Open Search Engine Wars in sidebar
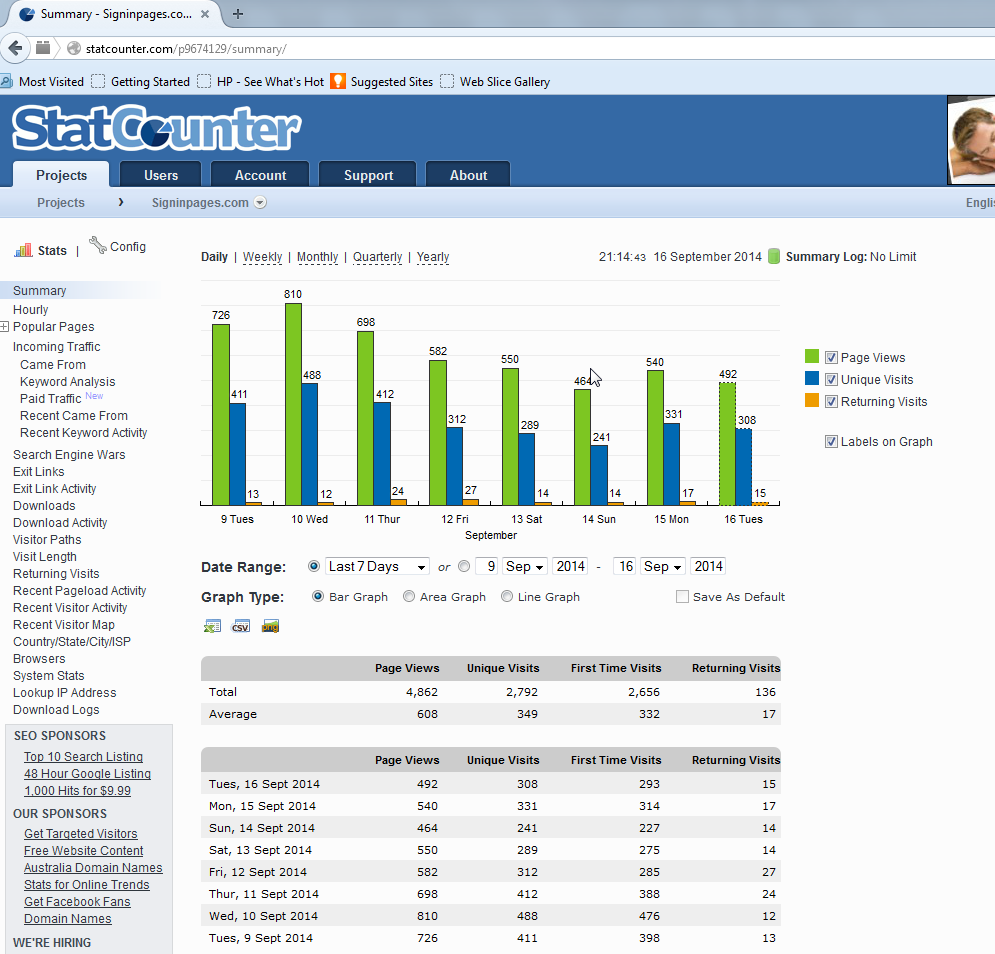 tap(69, 454)
